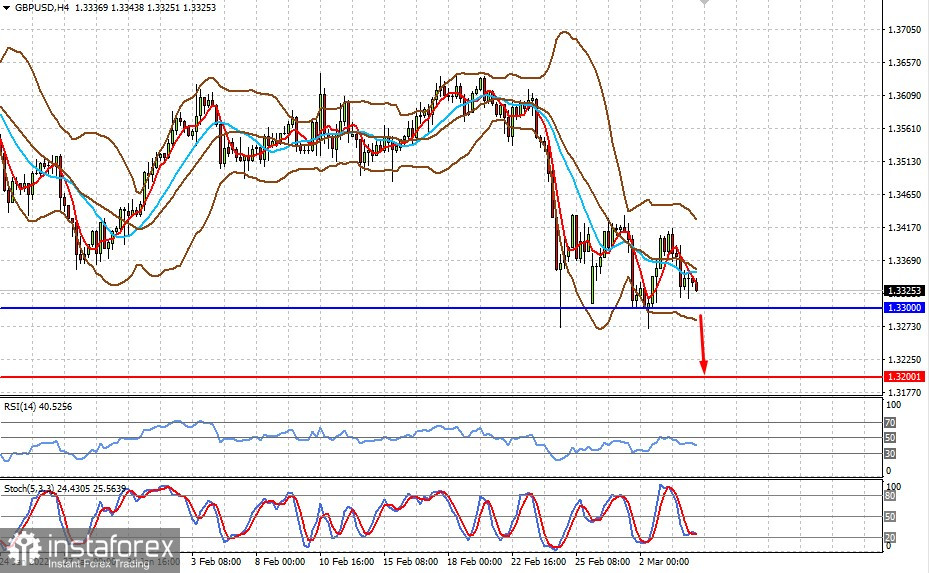Click the Stochastic level 20 label

(x=890, y=537)
